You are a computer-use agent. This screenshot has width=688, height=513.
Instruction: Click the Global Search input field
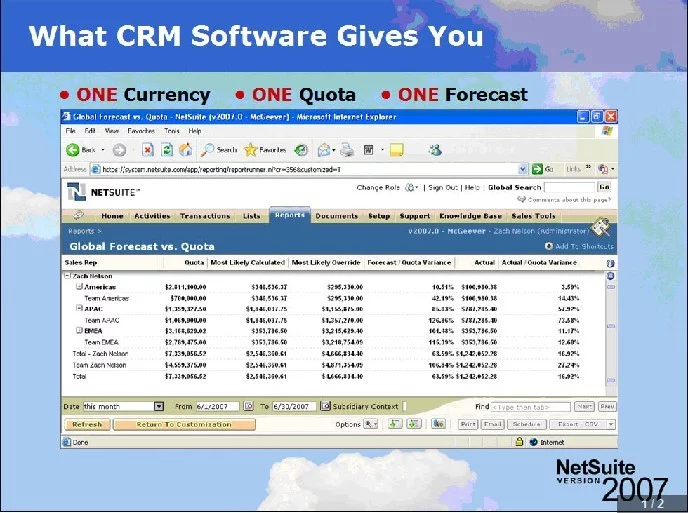[570, 187]
